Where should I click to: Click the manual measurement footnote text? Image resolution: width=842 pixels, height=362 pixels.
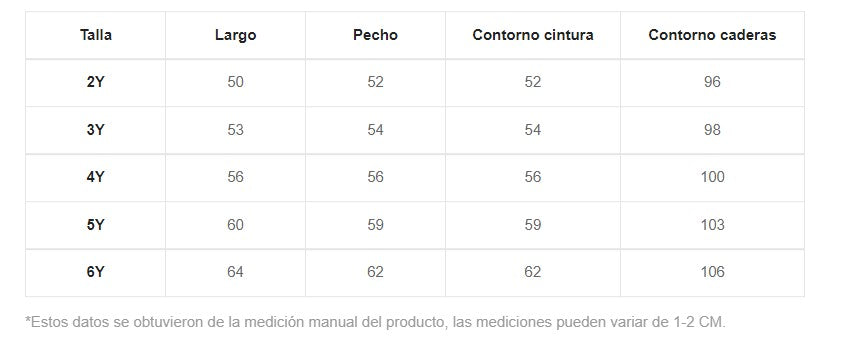[375, 322]
